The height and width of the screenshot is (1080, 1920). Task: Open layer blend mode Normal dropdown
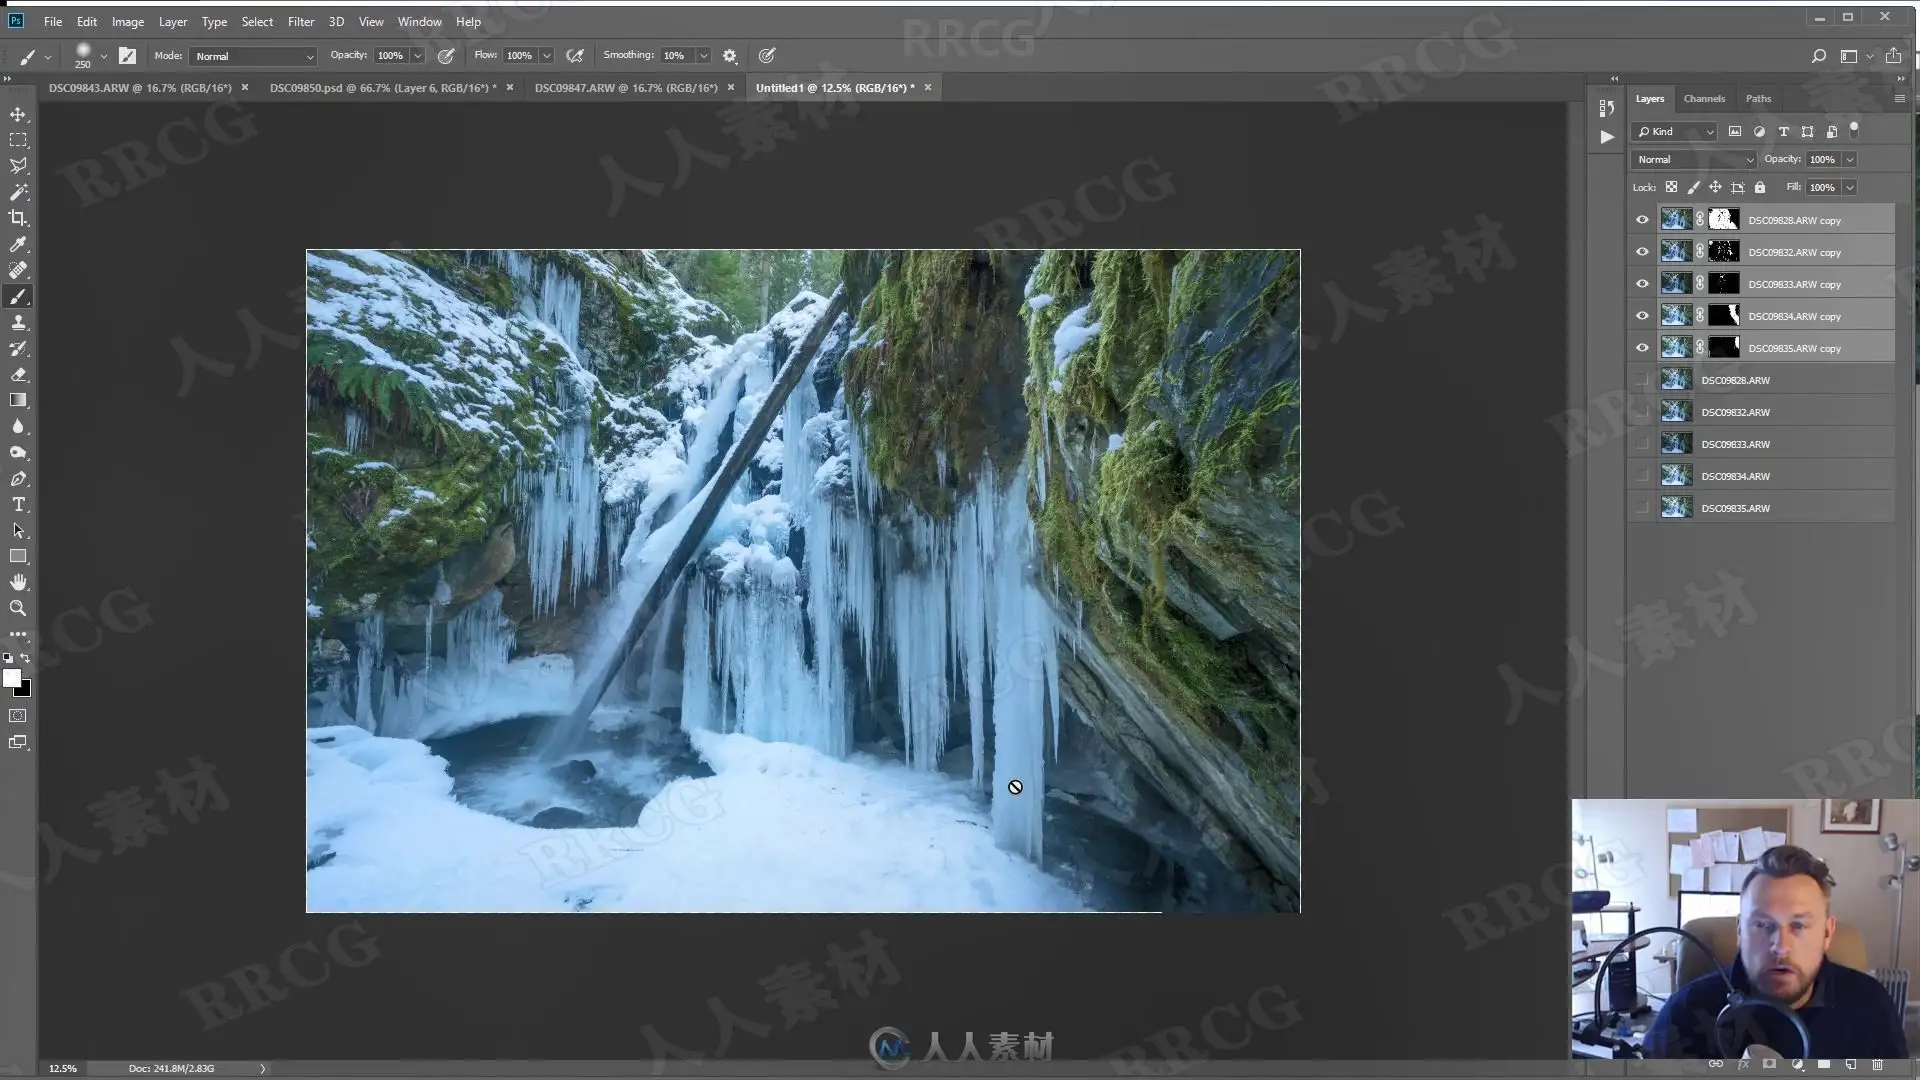point(1694,159)
